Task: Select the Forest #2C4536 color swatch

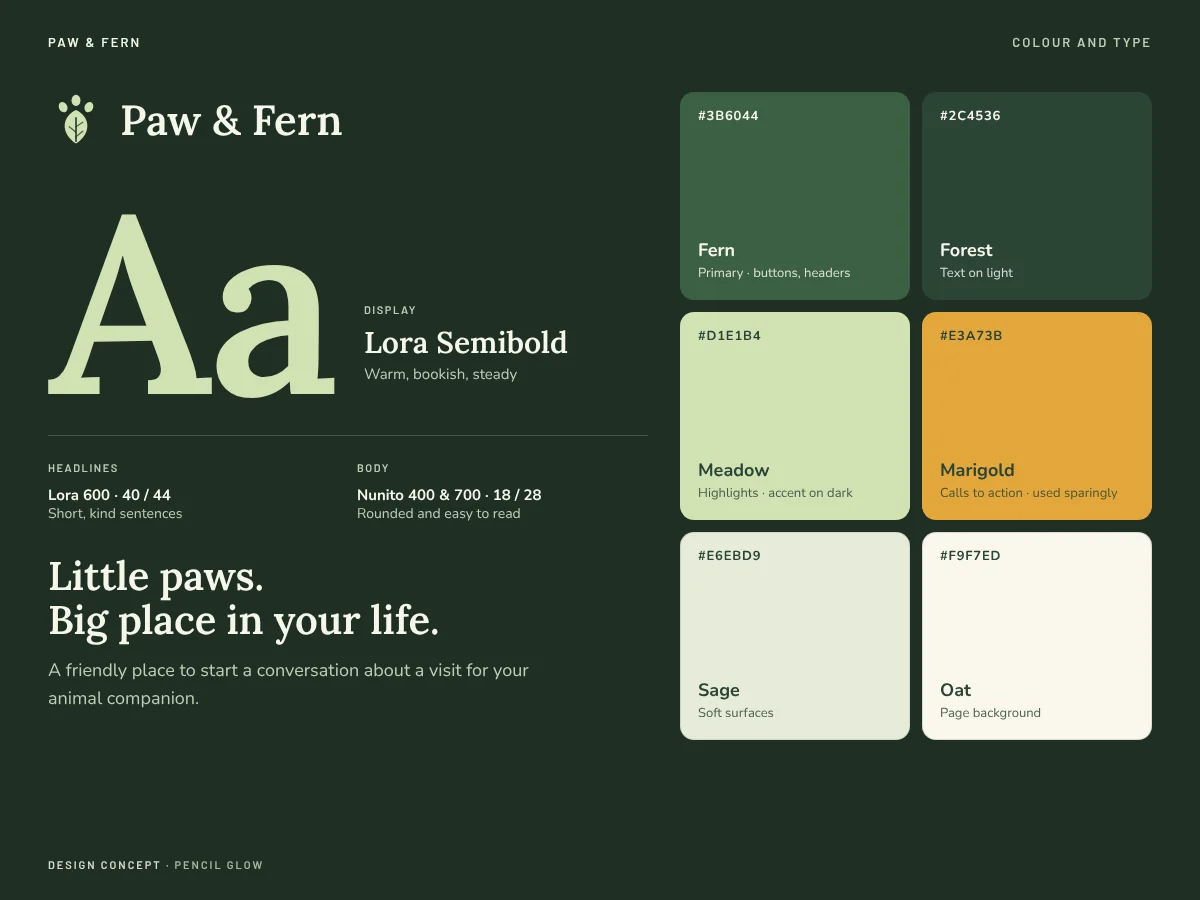Action: pos(1037,196)
